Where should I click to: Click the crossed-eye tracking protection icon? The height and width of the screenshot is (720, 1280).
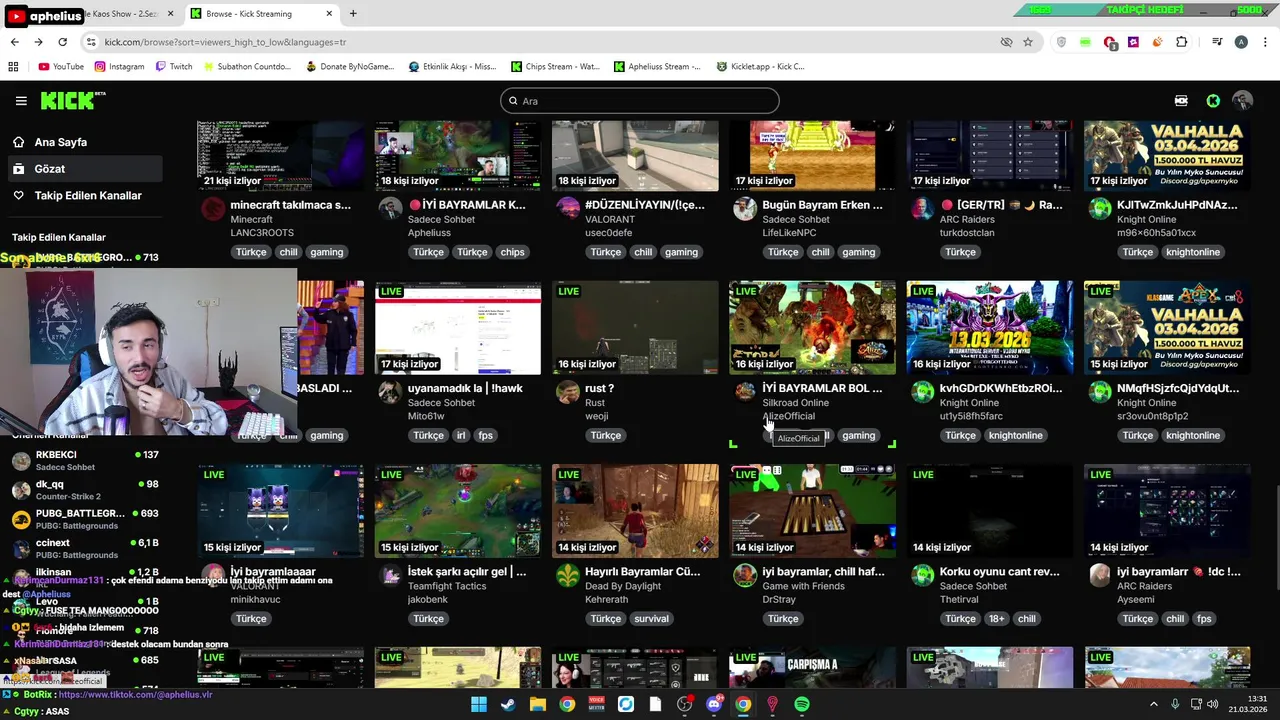click(x=1006, y=42)
